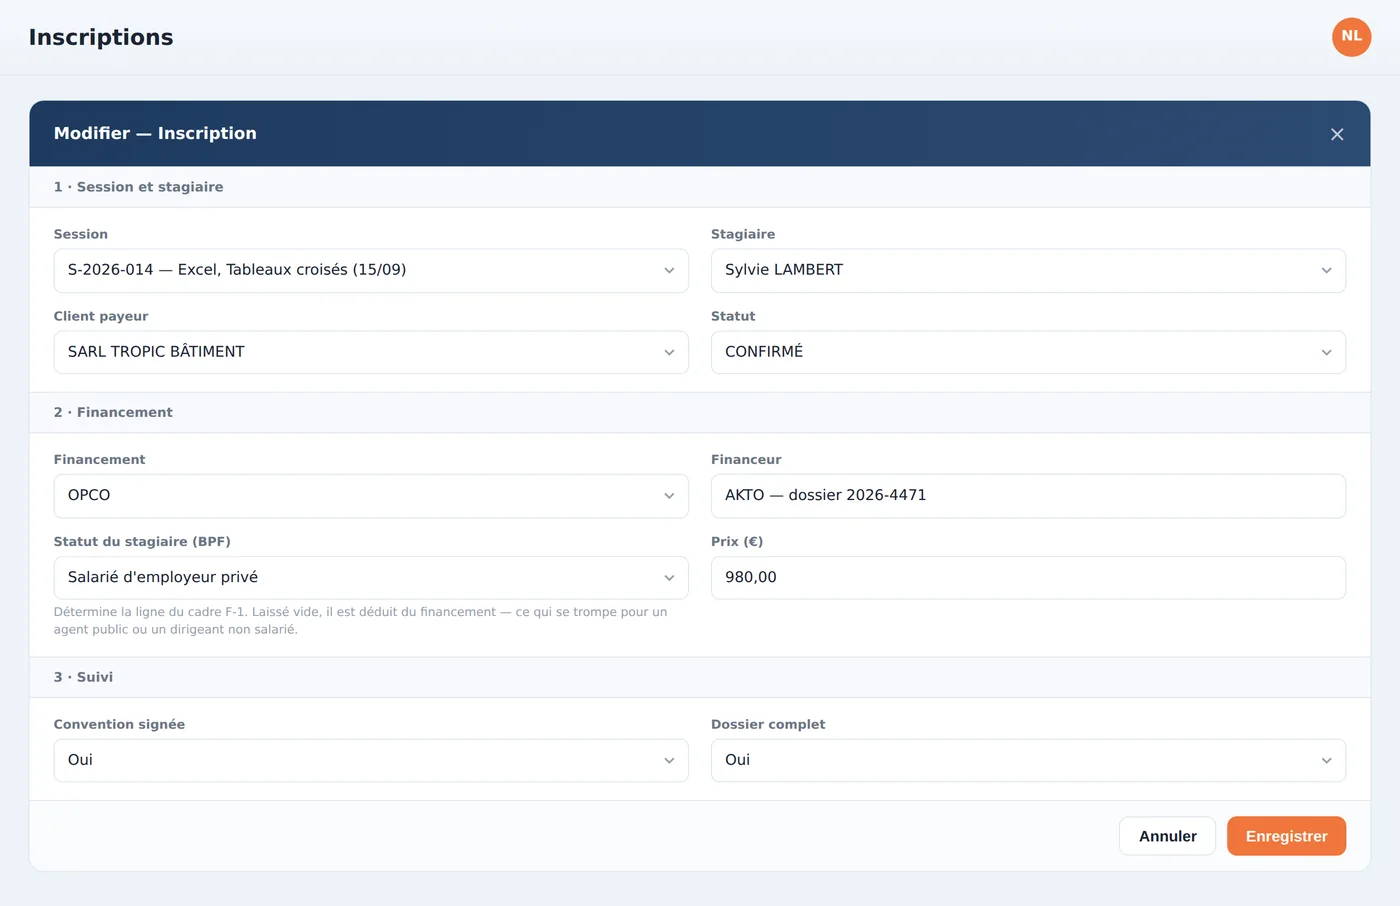Click the 'Modifier — Inscription' dialog title
Screen dimensions: 1400x906
[x=155, y=133]
